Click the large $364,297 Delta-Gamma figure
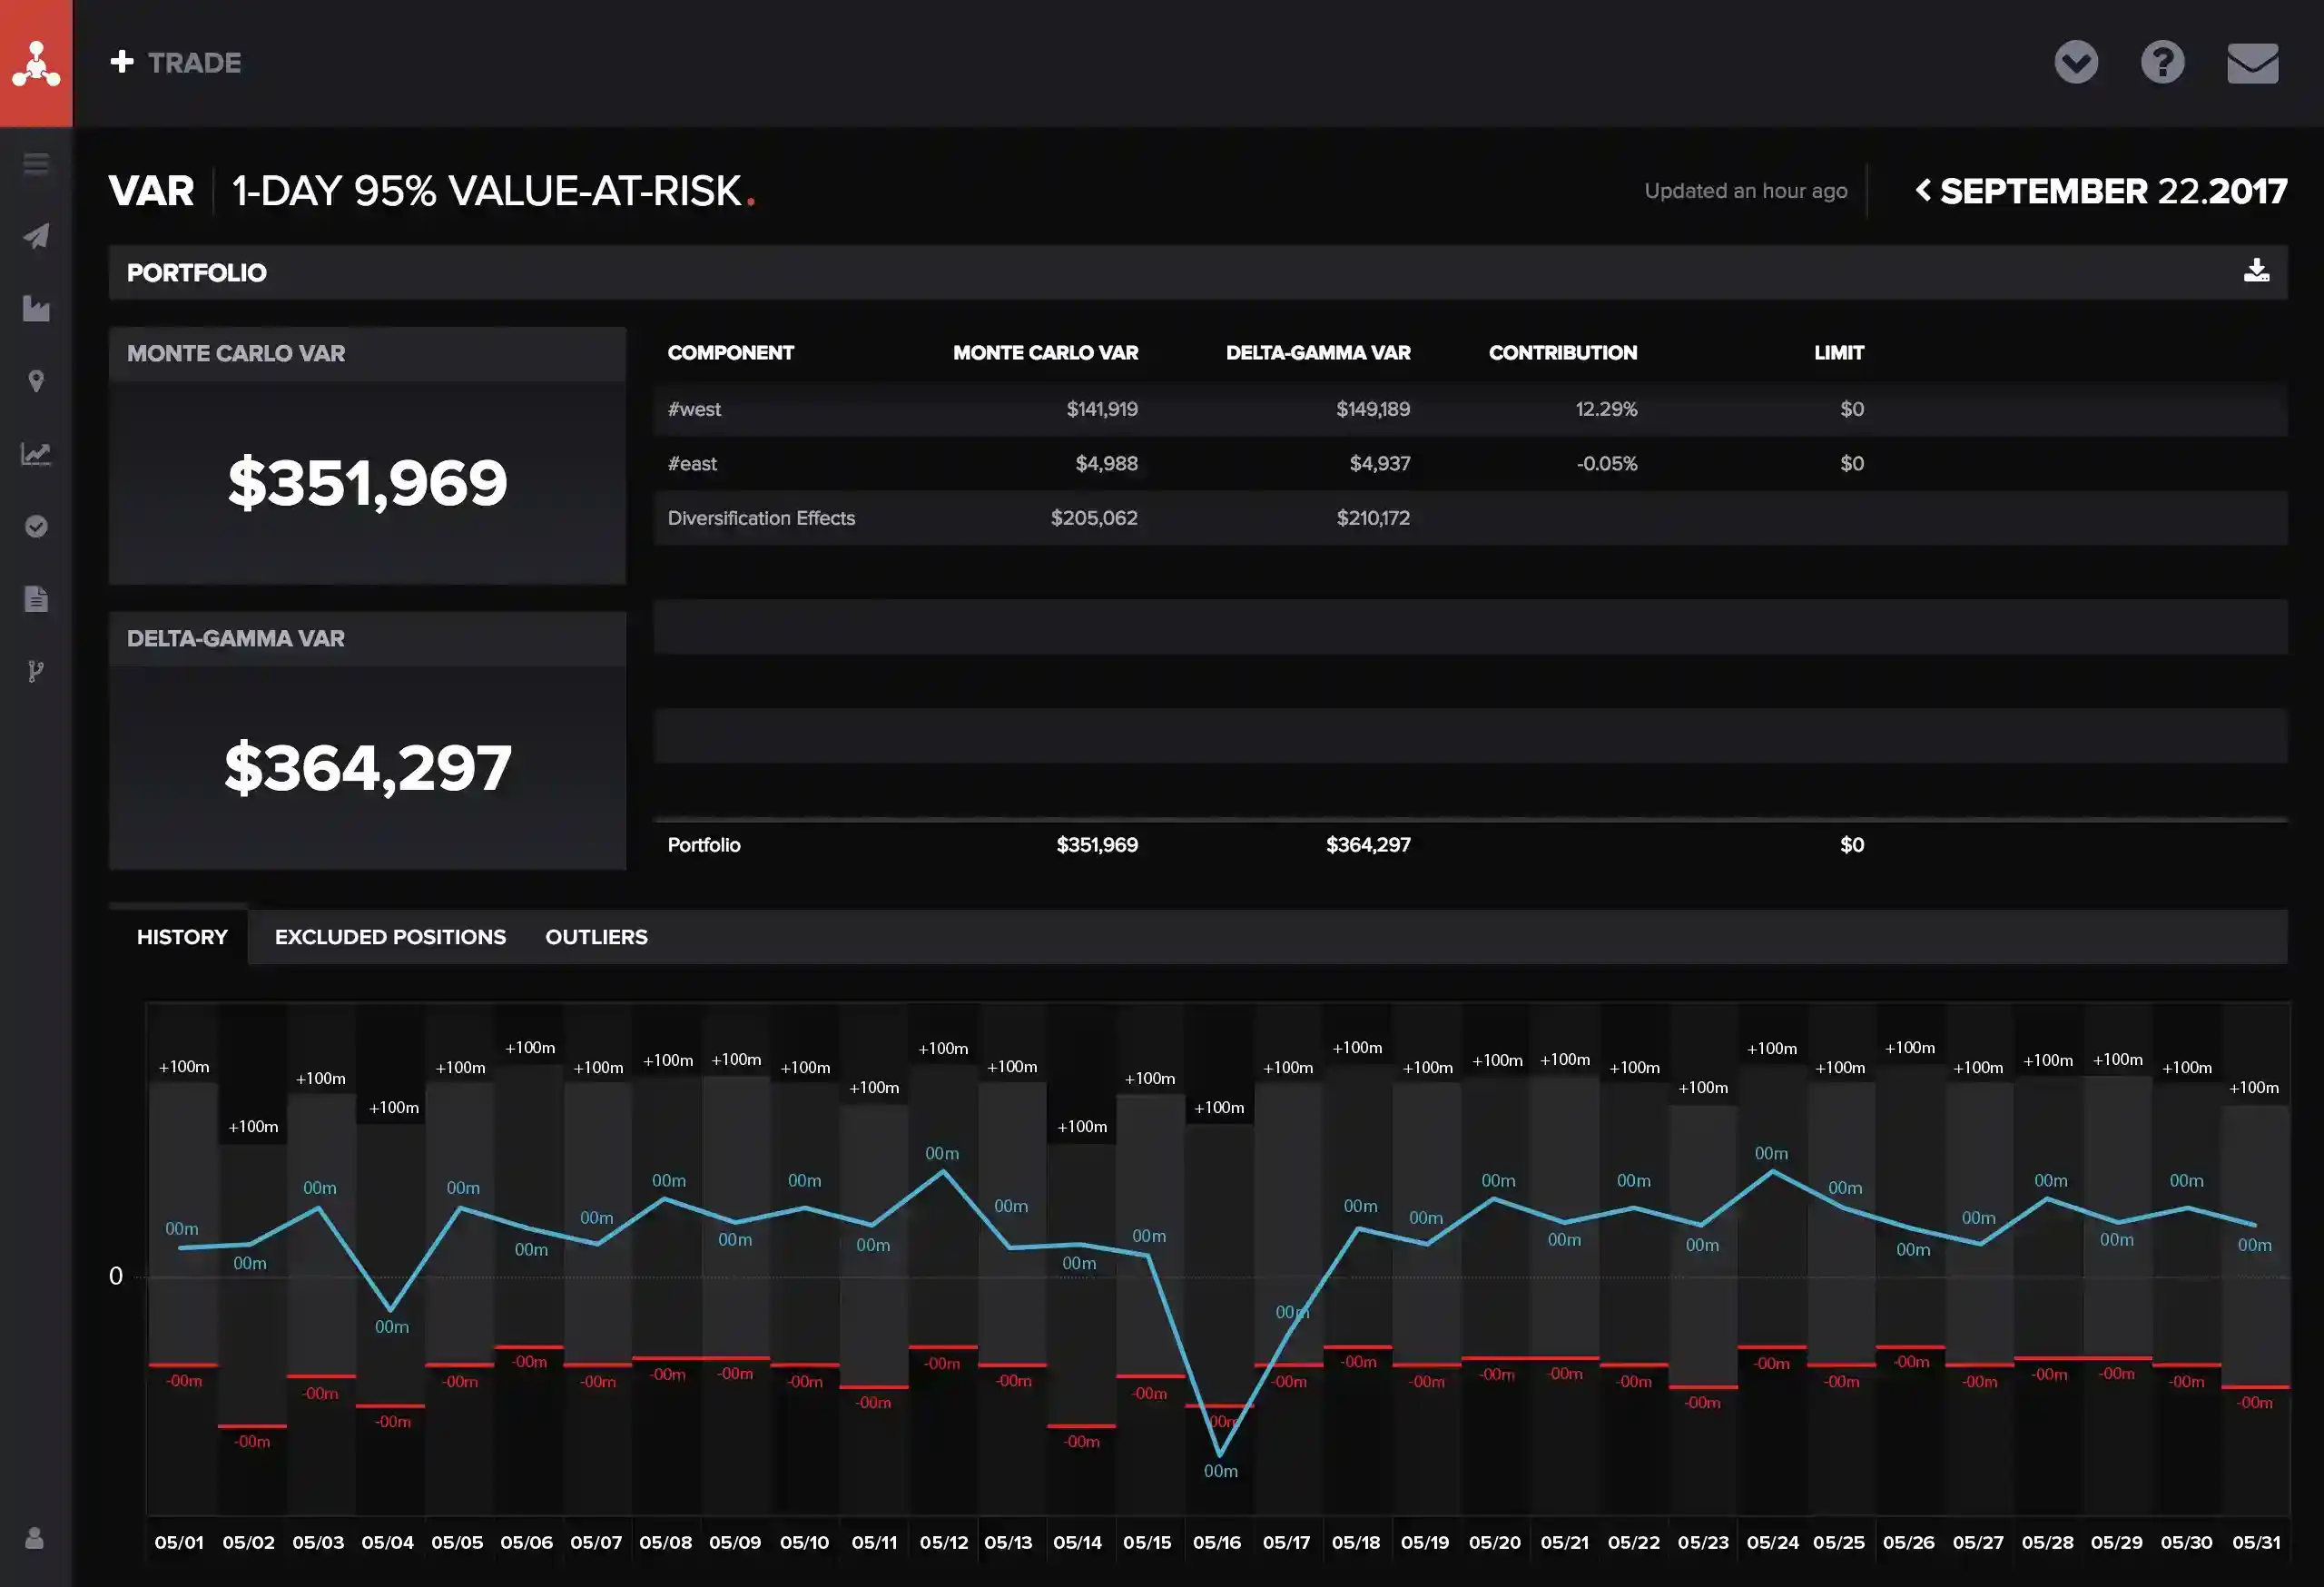Screen dimensions: 2324x1587 coord(367,768)
